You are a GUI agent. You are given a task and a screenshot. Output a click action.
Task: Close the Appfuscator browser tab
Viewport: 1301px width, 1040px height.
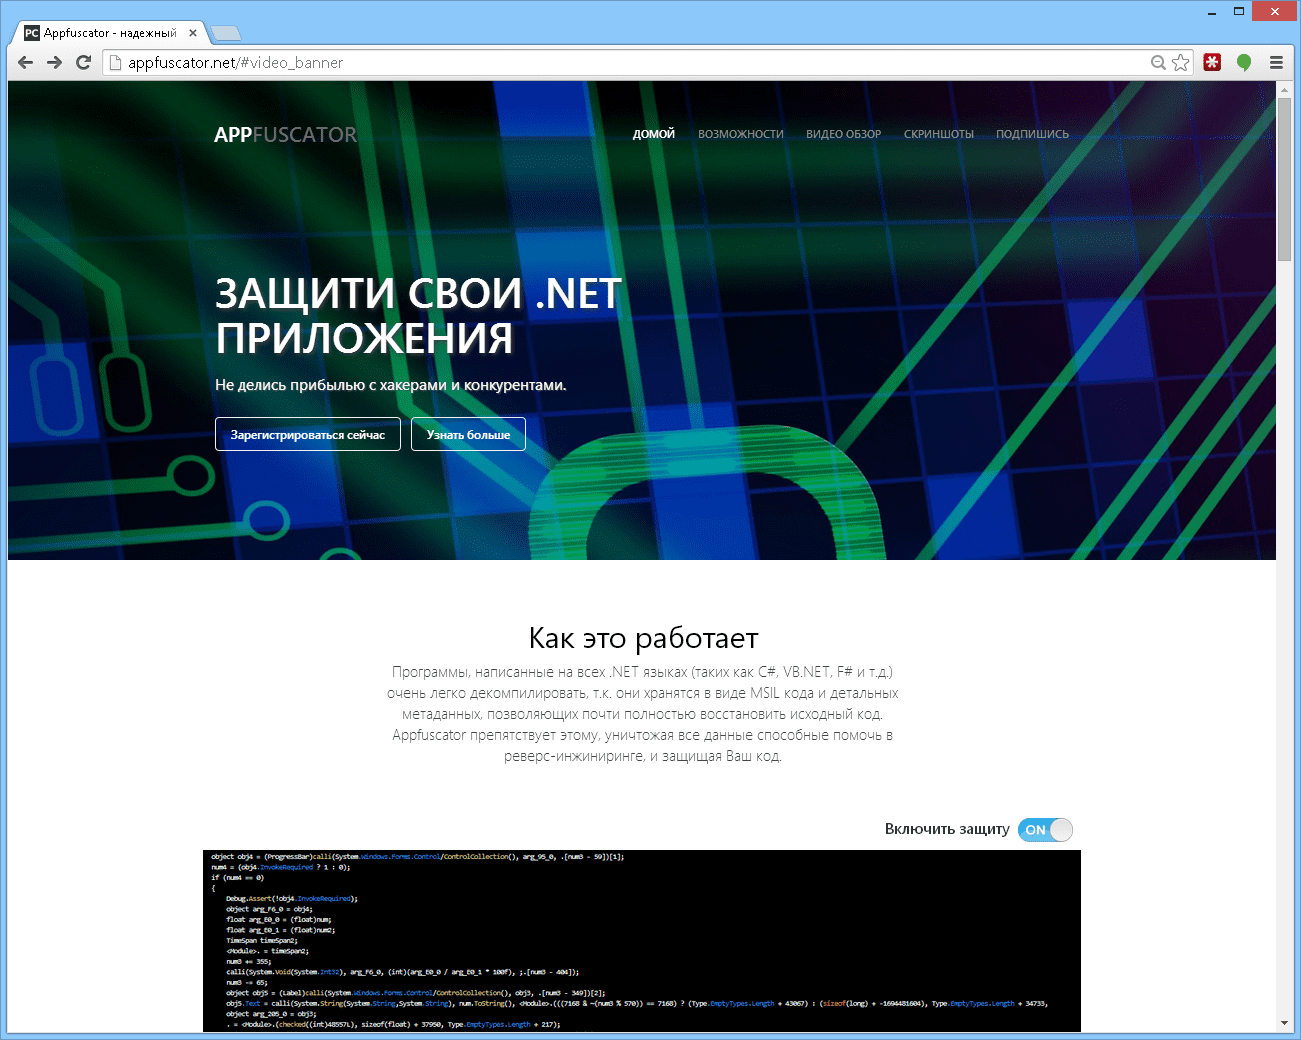(x=193, y=33)
